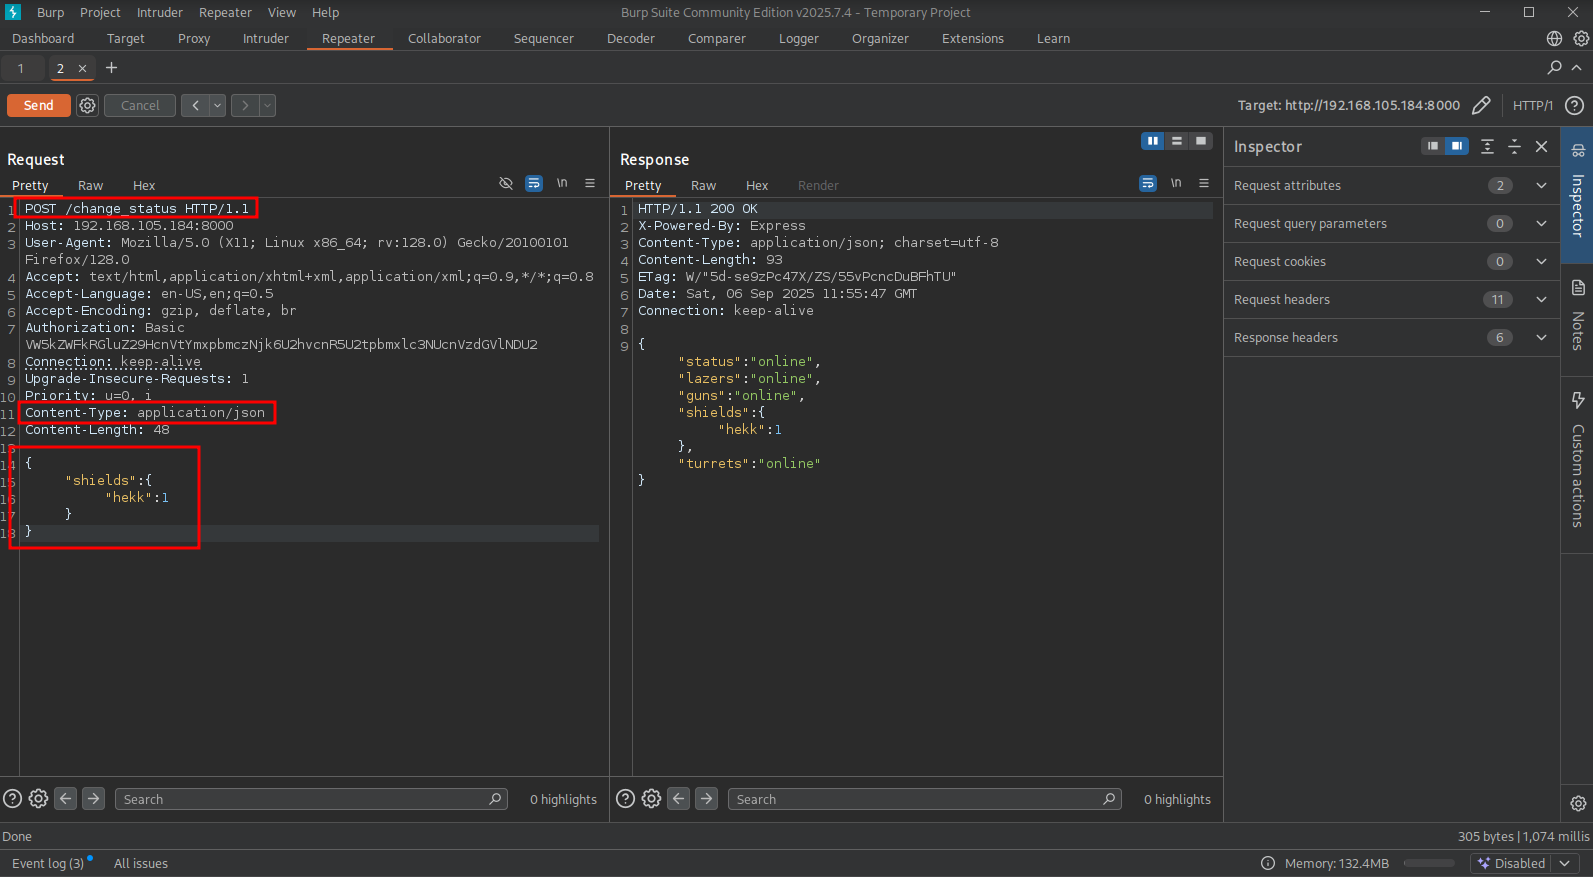Toggle show newline characters in Response
This screenshot has height=877, width=1593.
(1176, 183)
